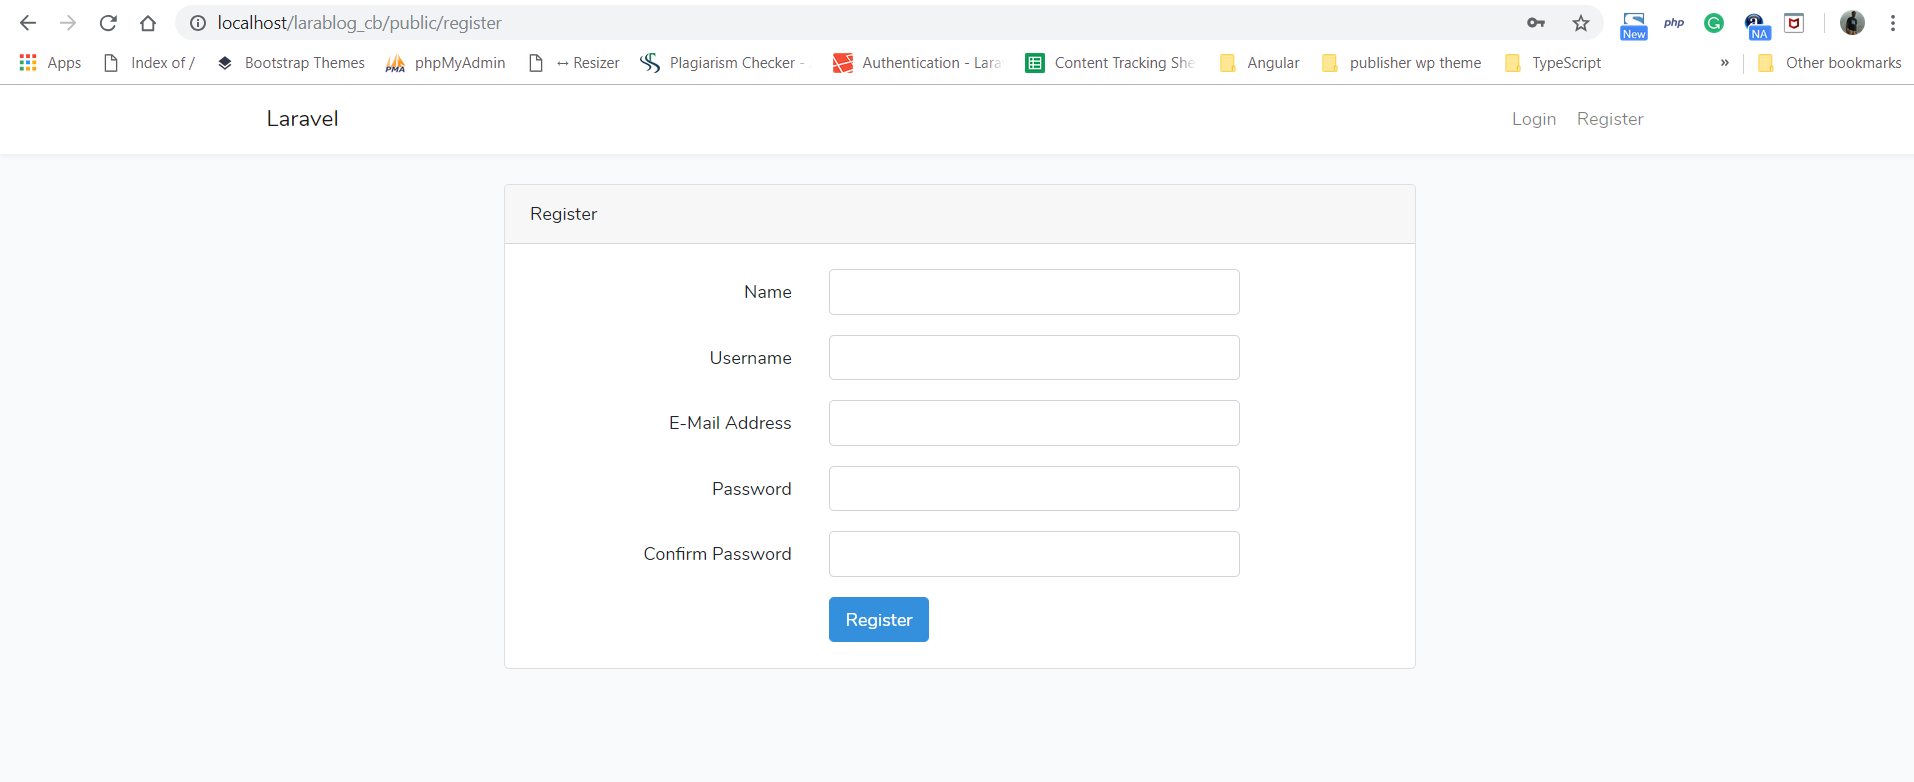Click the Username field label
Viewport: 1914px width, 782px height.
751,358
